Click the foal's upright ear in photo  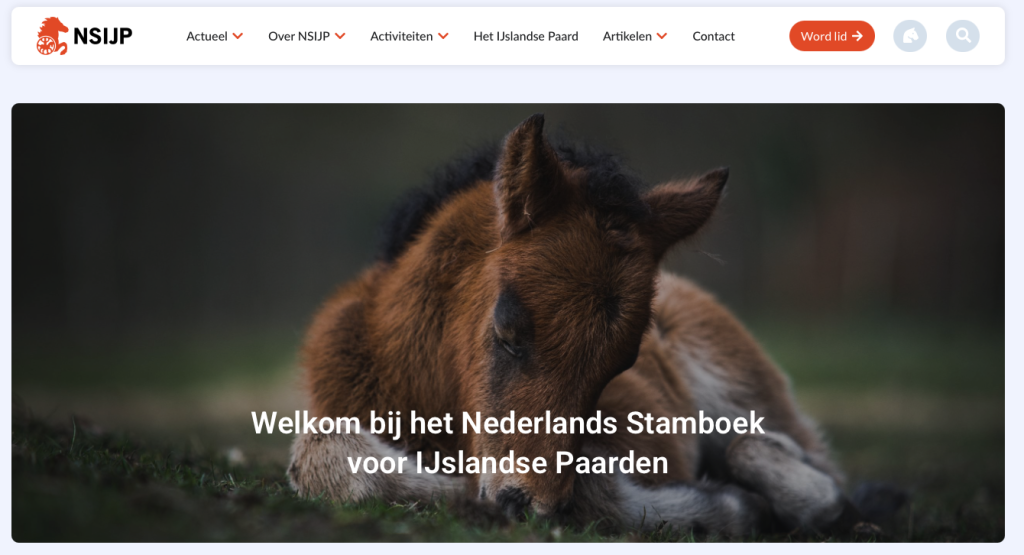[528, 173]
